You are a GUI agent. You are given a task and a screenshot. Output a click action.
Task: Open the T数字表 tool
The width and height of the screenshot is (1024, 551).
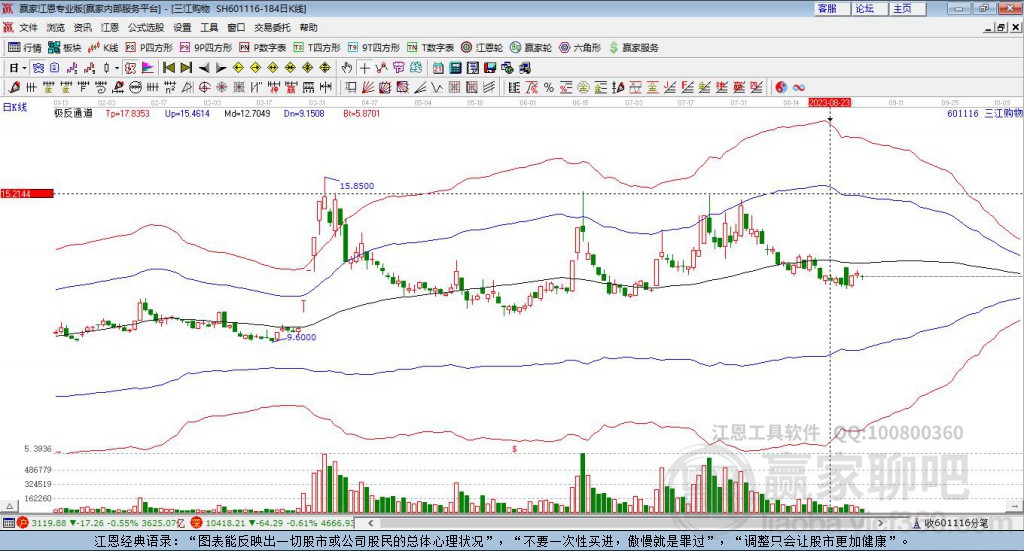pyautogui.click(x=430, y=48)
